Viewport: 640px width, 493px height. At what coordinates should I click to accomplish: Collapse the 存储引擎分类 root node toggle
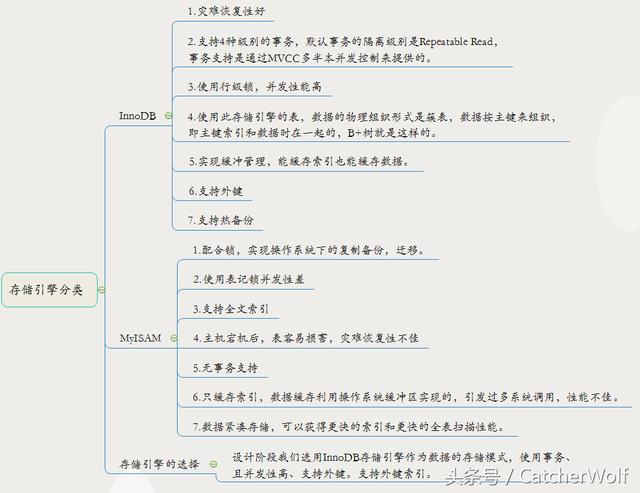coord(101,289)
